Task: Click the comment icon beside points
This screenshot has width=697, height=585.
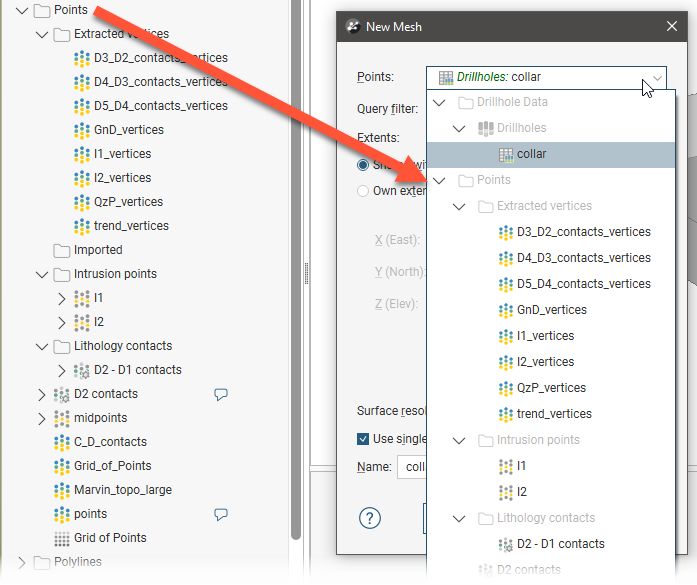Action: (x=221, y=514)
